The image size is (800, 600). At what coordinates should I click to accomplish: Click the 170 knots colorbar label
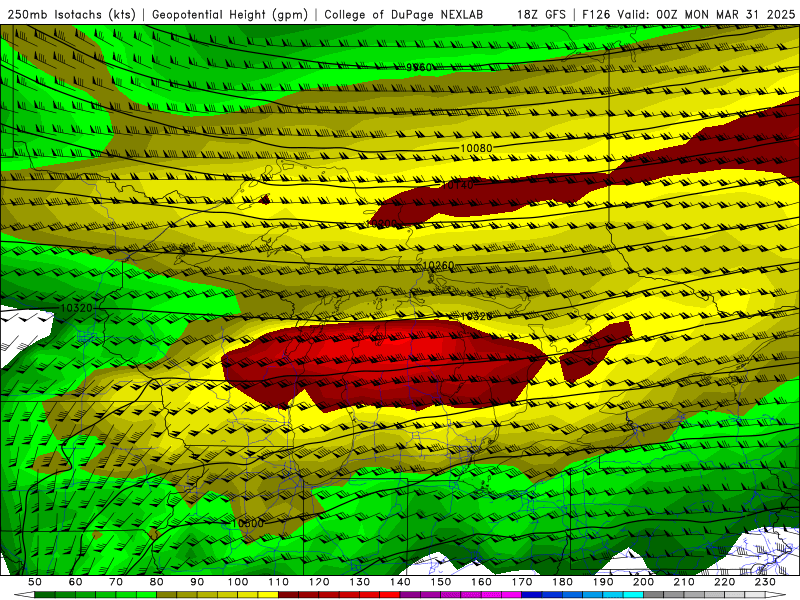click(522, 582)
